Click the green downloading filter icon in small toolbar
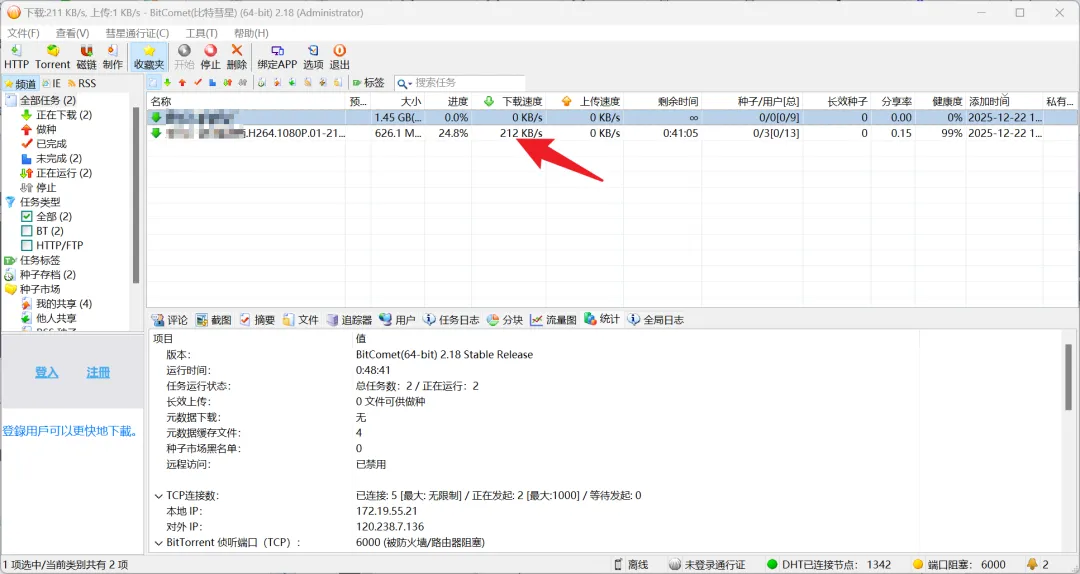The height and width of the screenshot is (574, 1080). (x=167, y=83)
